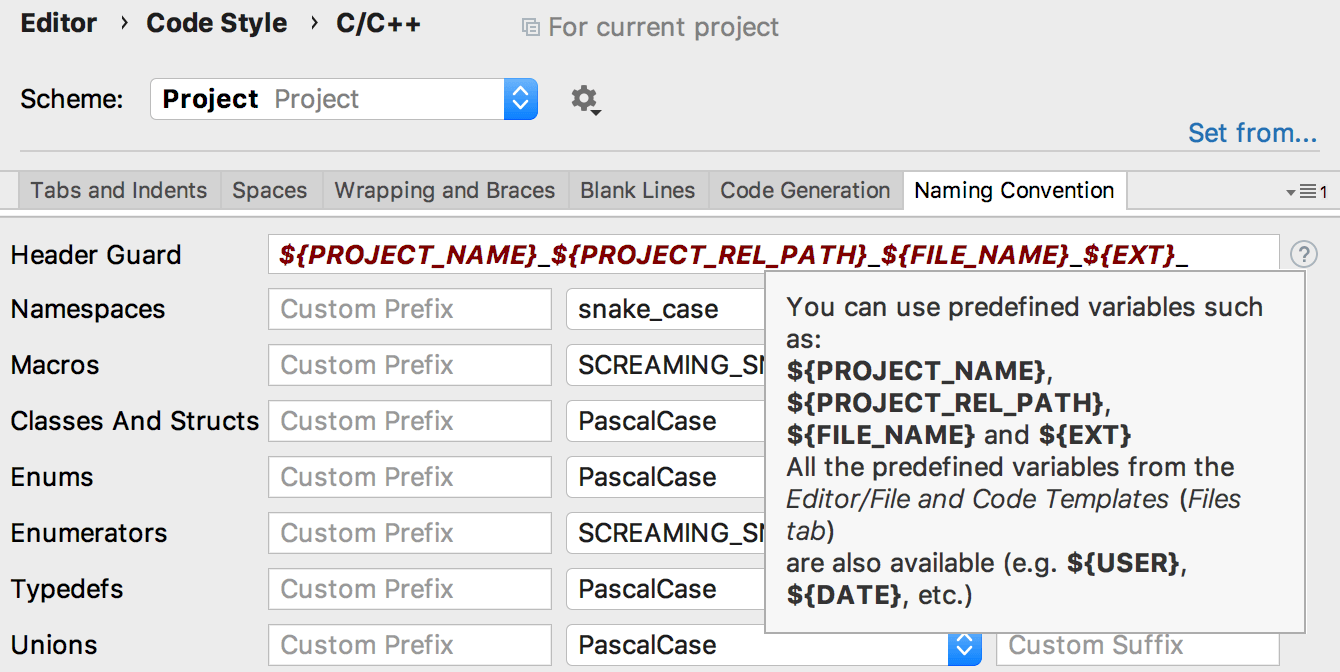Open the Wrapping and Braces tab
The height and width of the screenshot is (672, 1340).
coord(444,190)
